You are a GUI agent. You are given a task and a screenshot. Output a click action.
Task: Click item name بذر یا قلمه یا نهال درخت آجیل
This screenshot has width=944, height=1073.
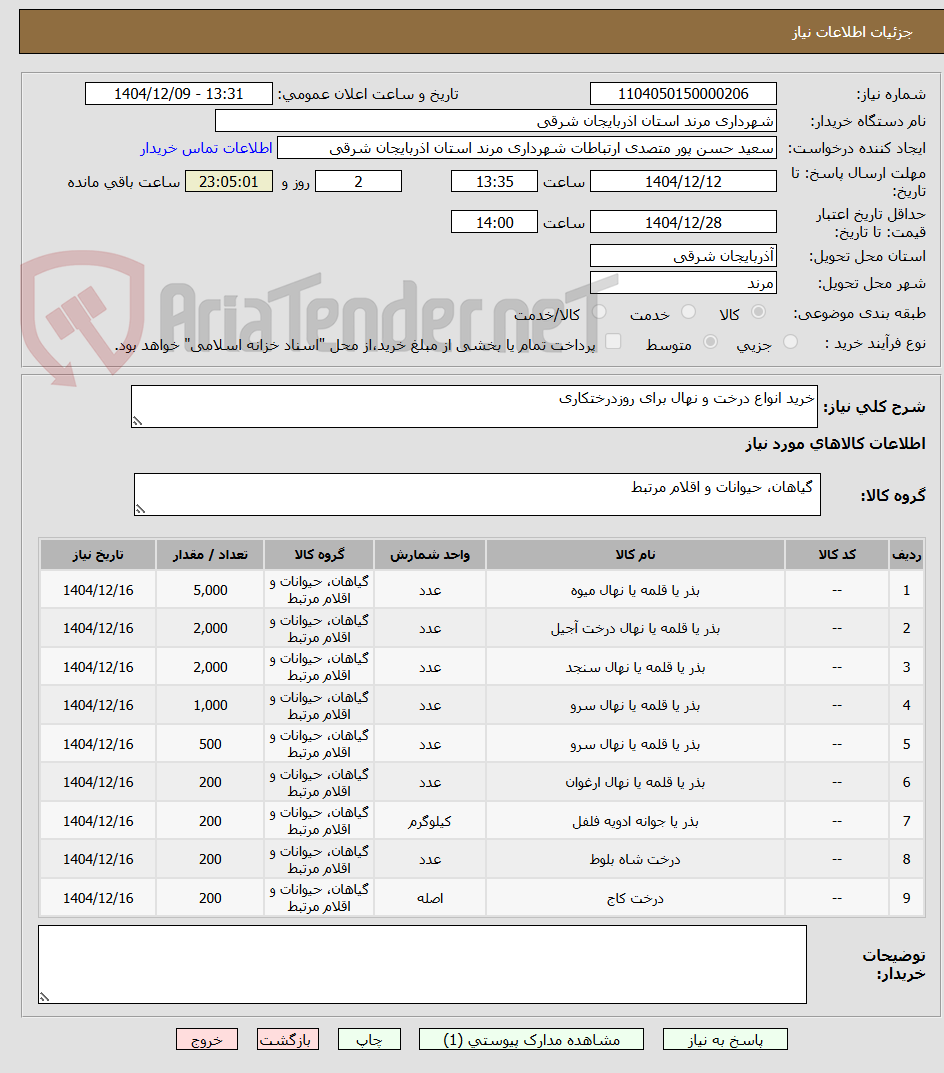tap(635, 628)
